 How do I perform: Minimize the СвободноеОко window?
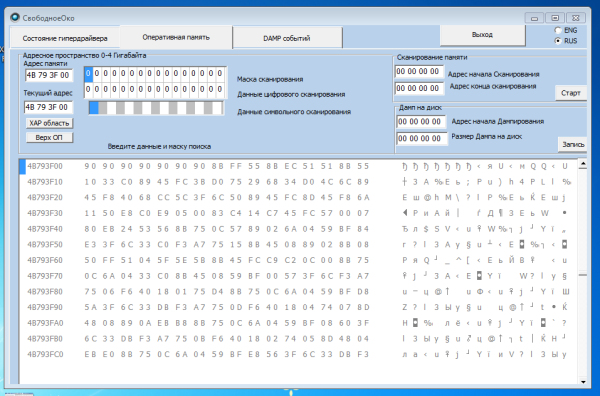coord(535,18)
